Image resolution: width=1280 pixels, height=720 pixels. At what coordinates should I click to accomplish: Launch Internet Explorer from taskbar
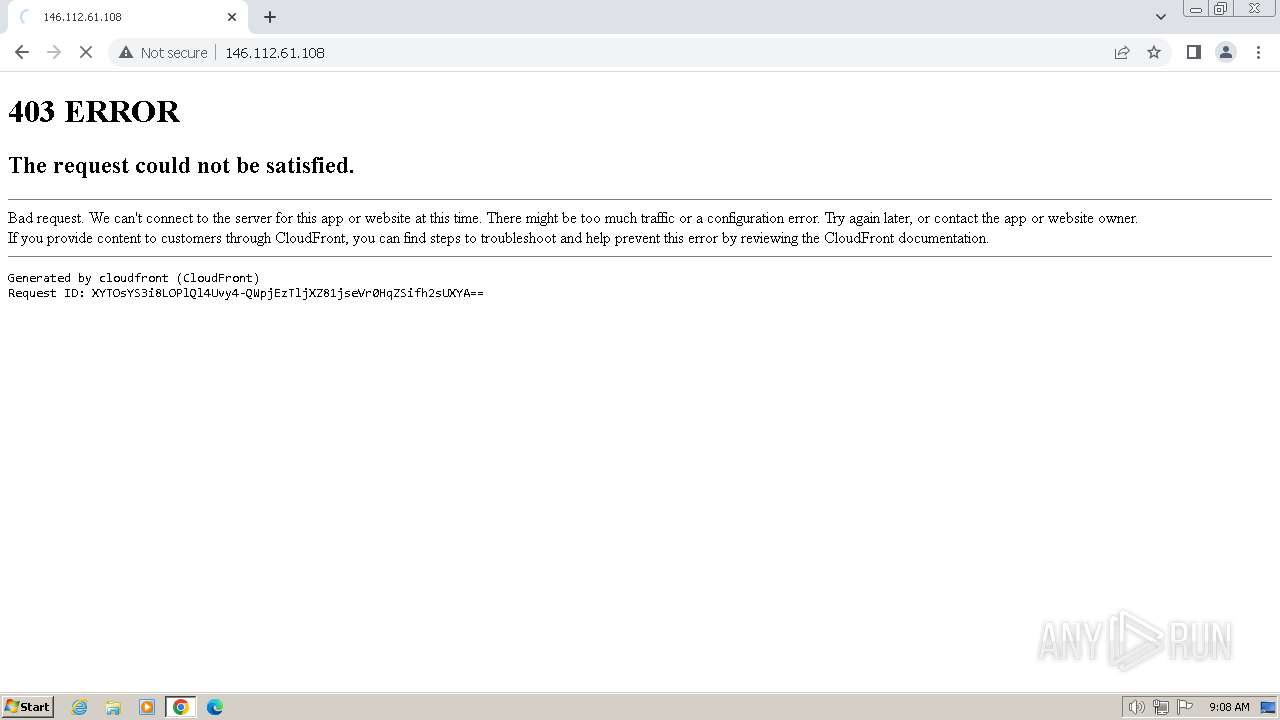pos(80,707)
